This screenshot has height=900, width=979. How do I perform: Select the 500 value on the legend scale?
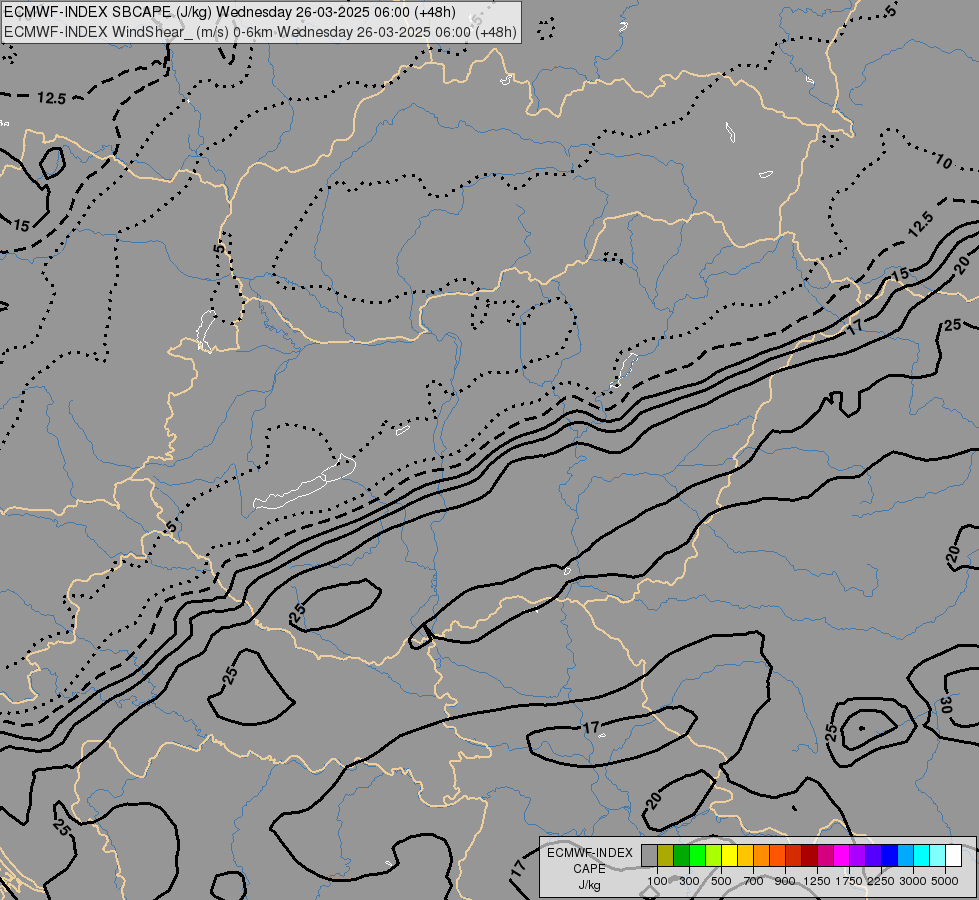[x=721, y=881]
